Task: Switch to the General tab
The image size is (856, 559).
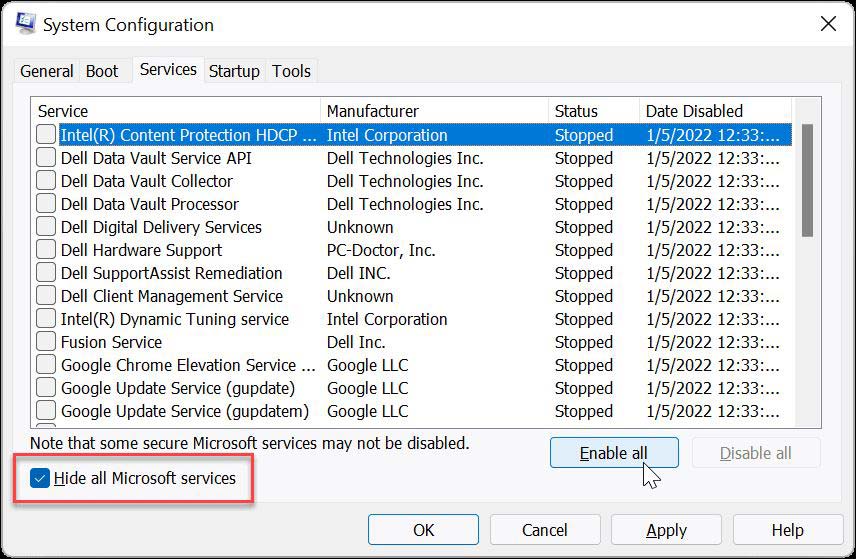Action: 46,71
